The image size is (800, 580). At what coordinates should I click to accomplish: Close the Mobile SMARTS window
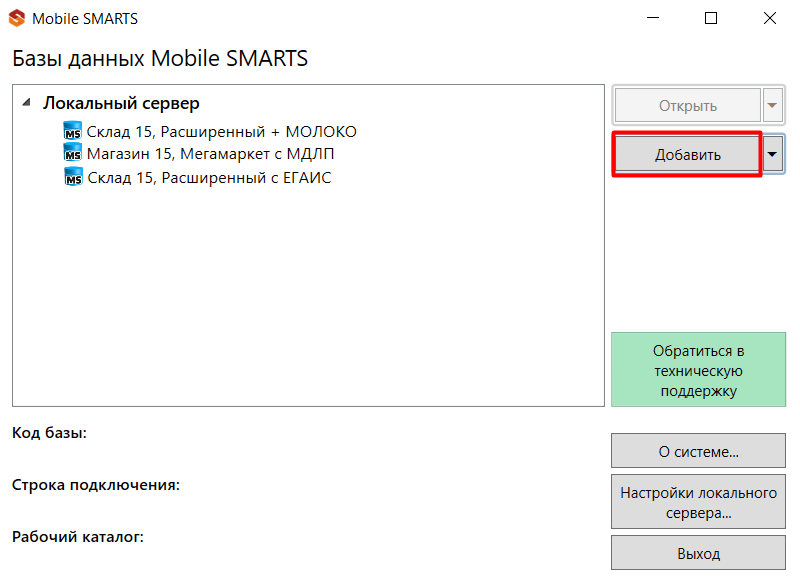click(769, 18)
